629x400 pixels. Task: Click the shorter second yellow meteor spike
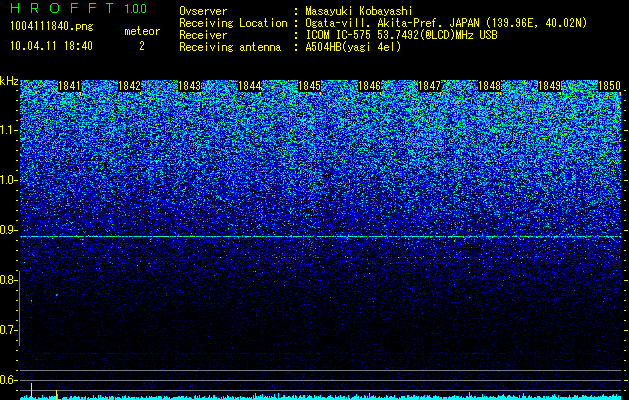pos(57,394)
